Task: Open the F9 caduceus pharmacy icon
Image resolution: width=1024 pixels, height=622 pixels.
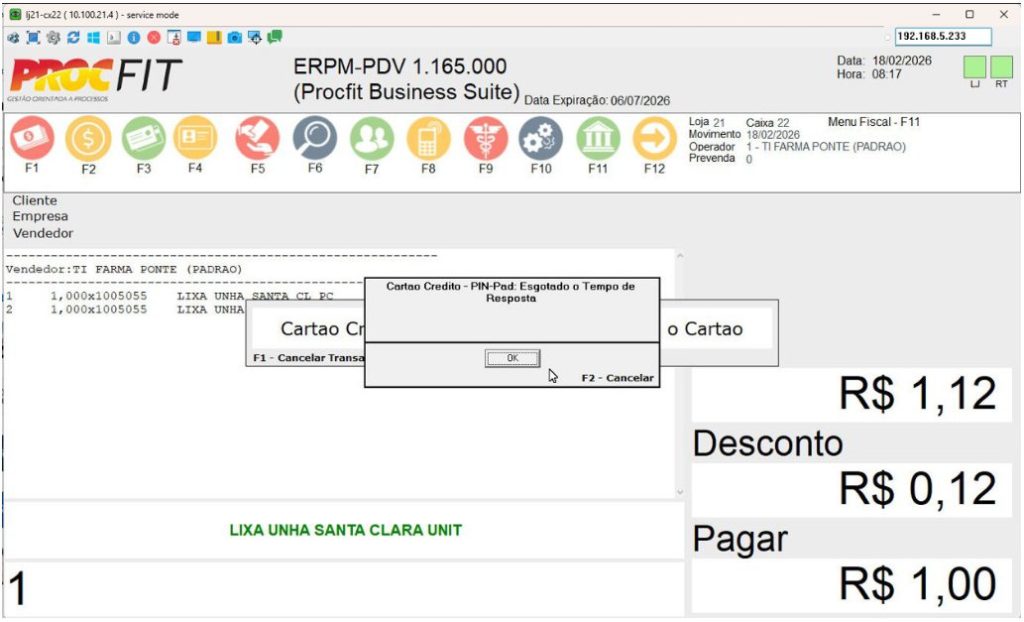Action: (485, 139)
